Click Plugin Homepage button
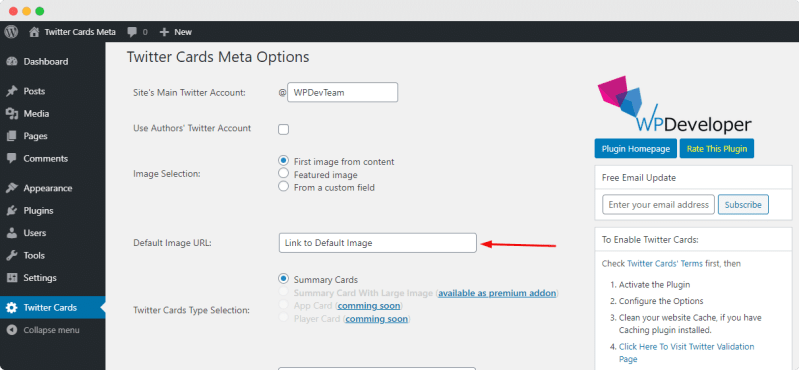The image size is (799, 370). click(635, 149)
